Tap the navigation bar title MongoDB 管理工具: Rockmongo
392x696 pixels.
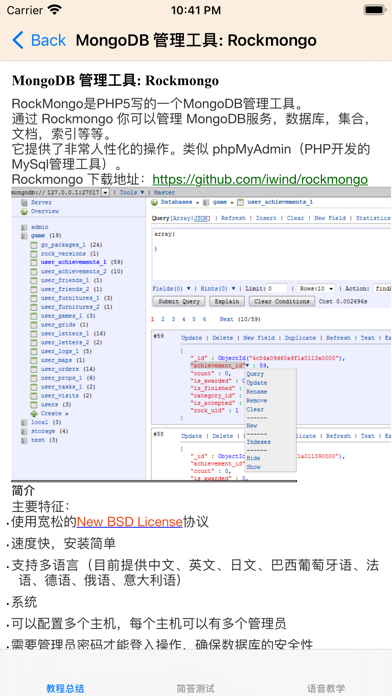196,40
